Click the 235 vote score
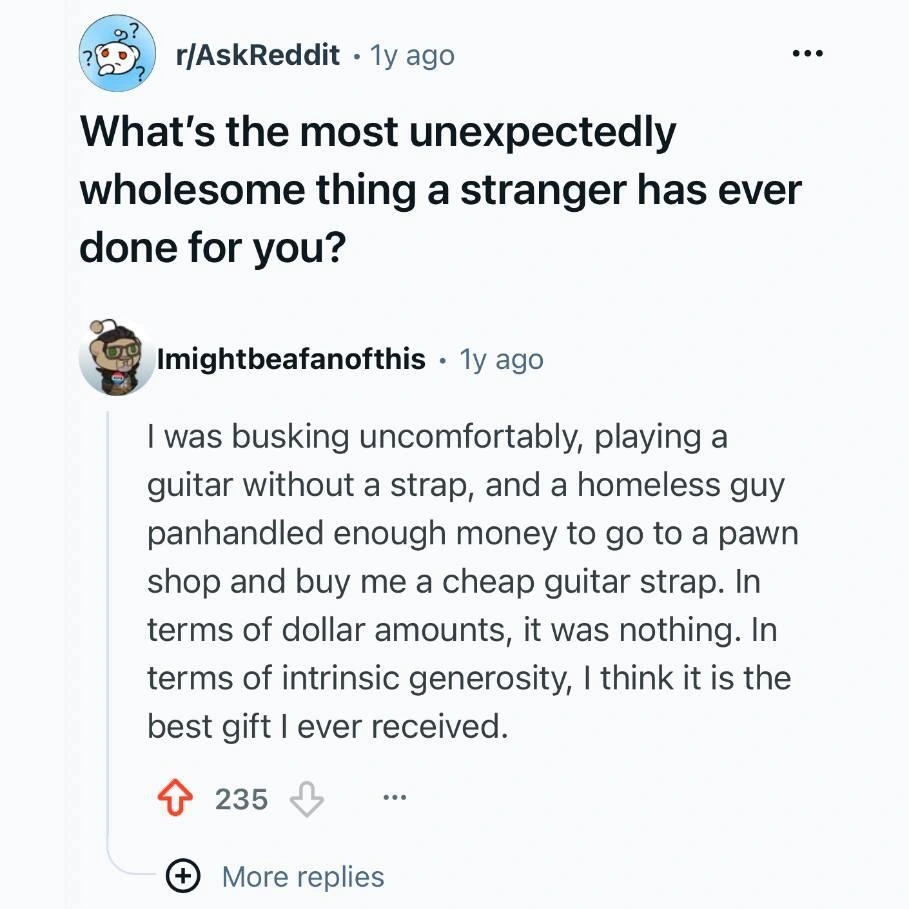The height and width of the screenshot is (909, 909). (x=241, y=799)
